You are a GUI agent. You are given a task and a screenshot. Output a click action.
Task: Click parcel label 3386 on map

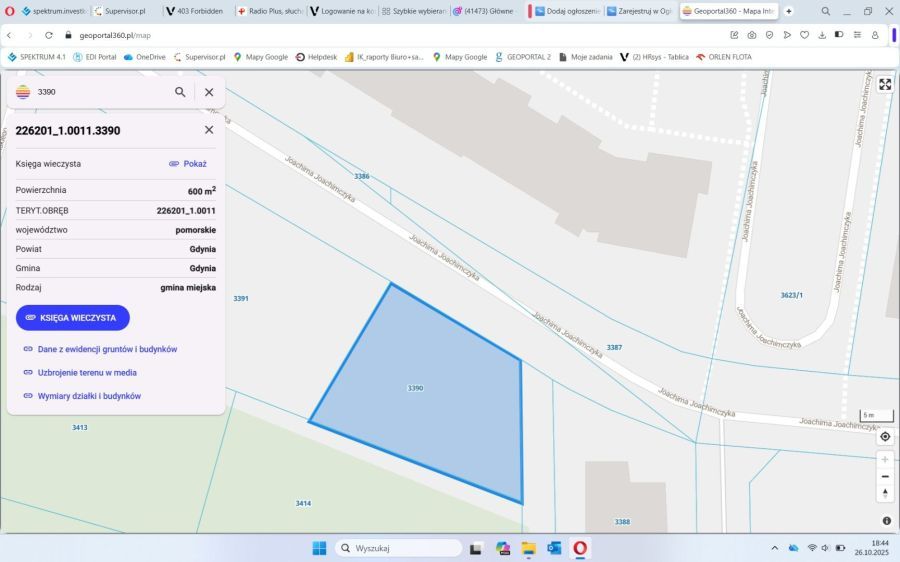tap(362, 176)
